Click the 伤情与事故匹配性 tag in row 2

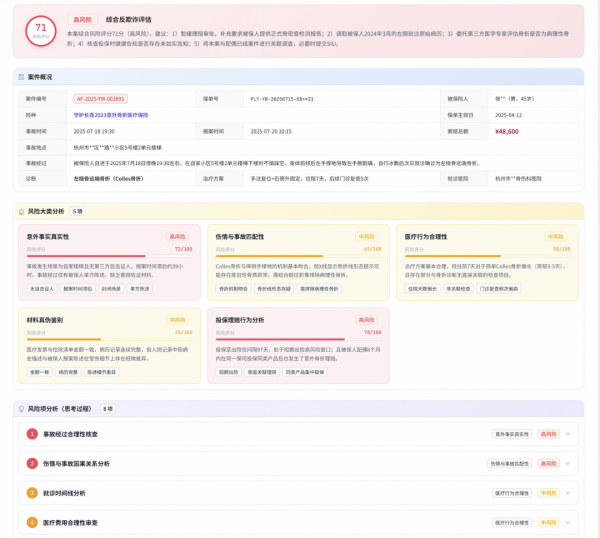click(x=510, y=463)
